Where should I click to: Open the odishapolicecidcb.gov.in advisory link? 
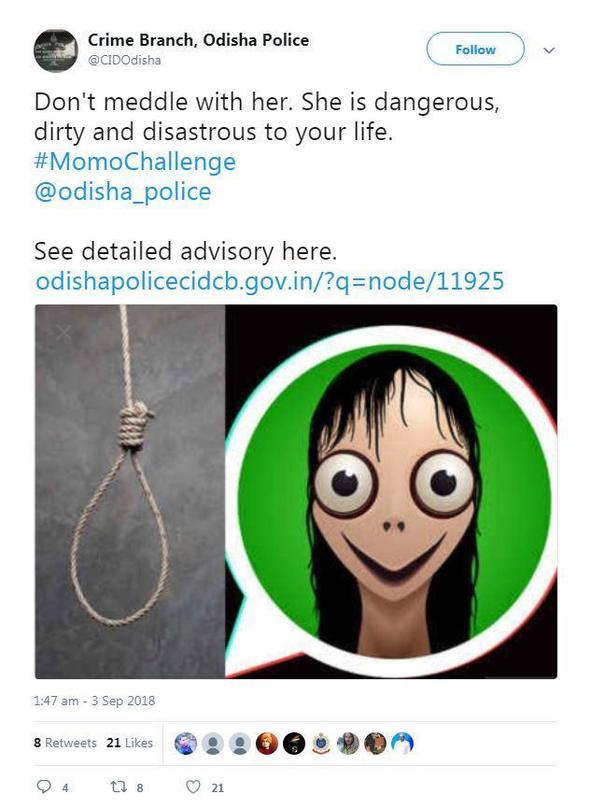point(269,282)
